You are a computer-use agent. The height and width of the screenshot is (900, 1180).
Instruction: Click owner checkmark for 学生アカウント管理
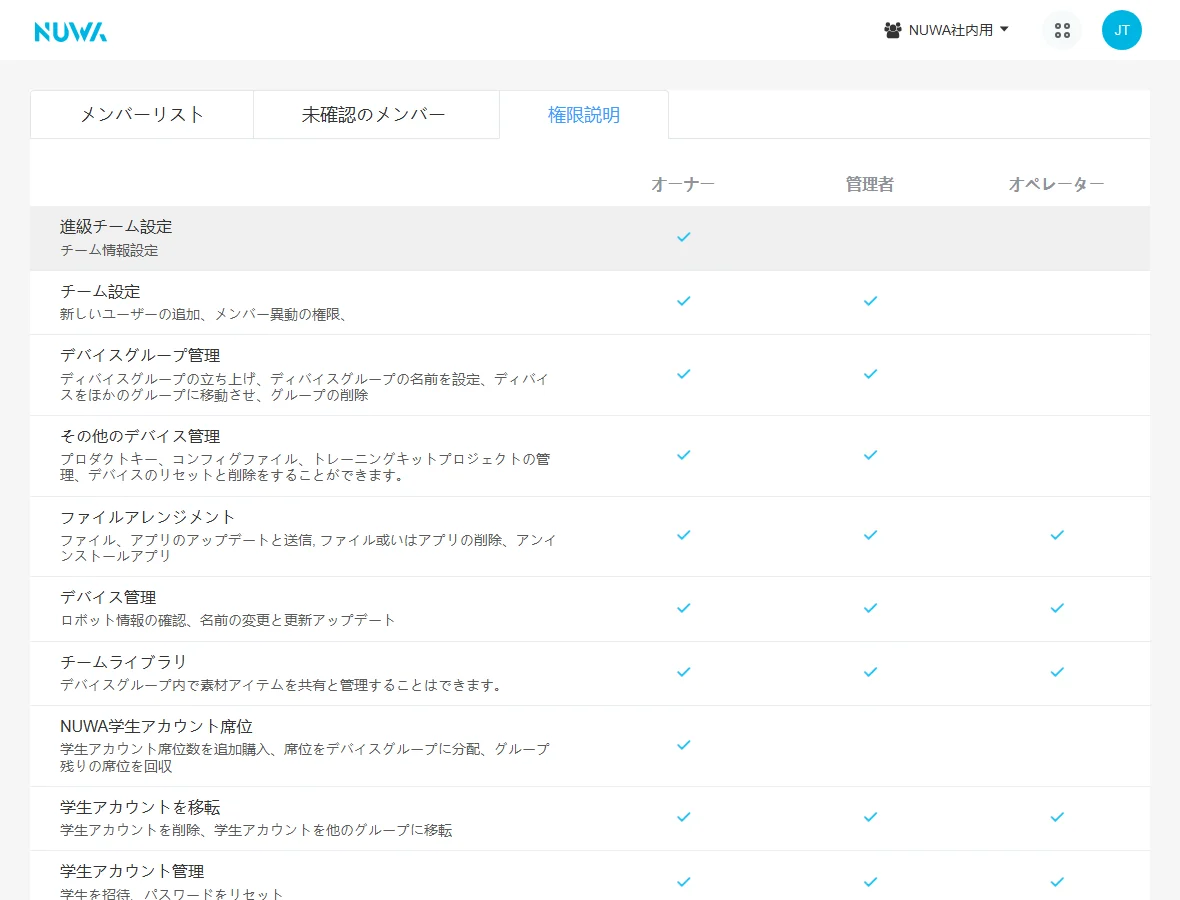[683, 882]
